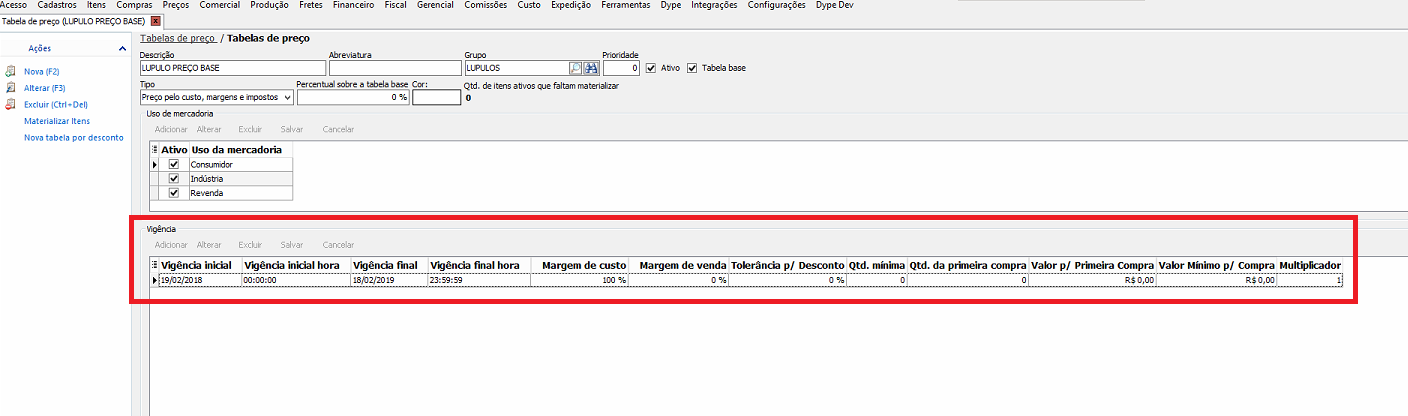Click magnifier lookup icon in Grupo field

pos(575,68)
